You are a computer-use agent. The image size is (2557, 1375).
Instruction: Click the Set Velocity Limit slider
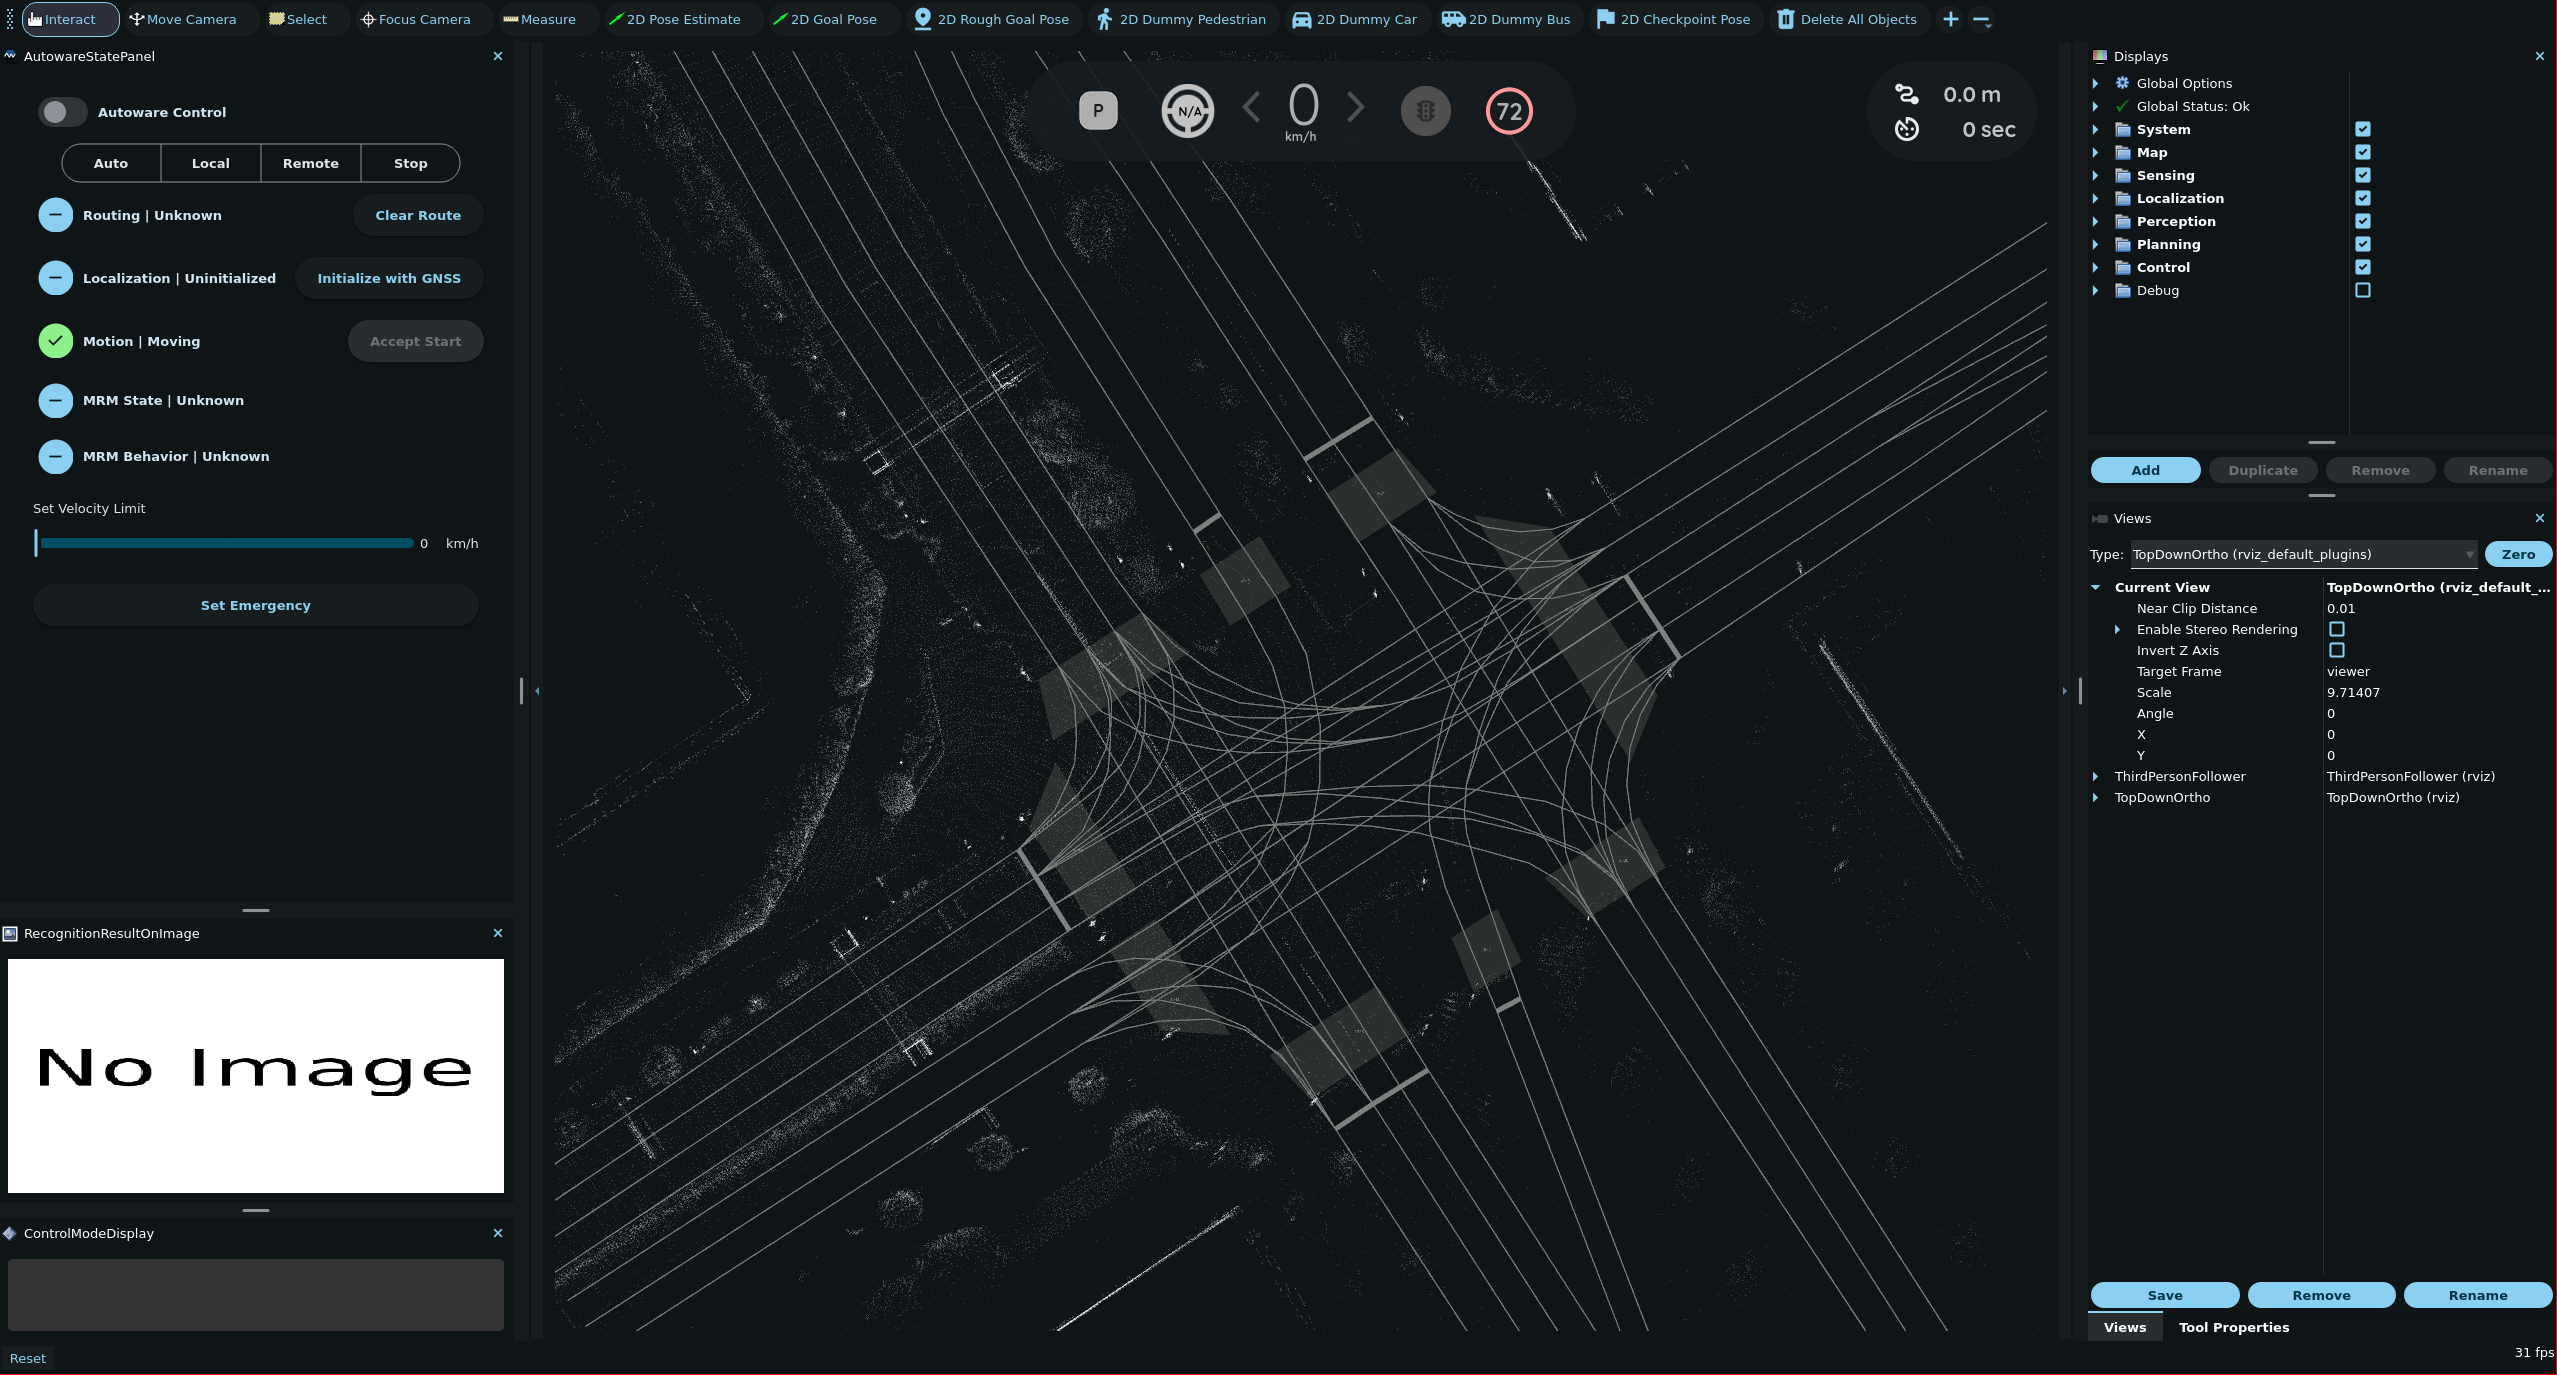tap(226, 543)
